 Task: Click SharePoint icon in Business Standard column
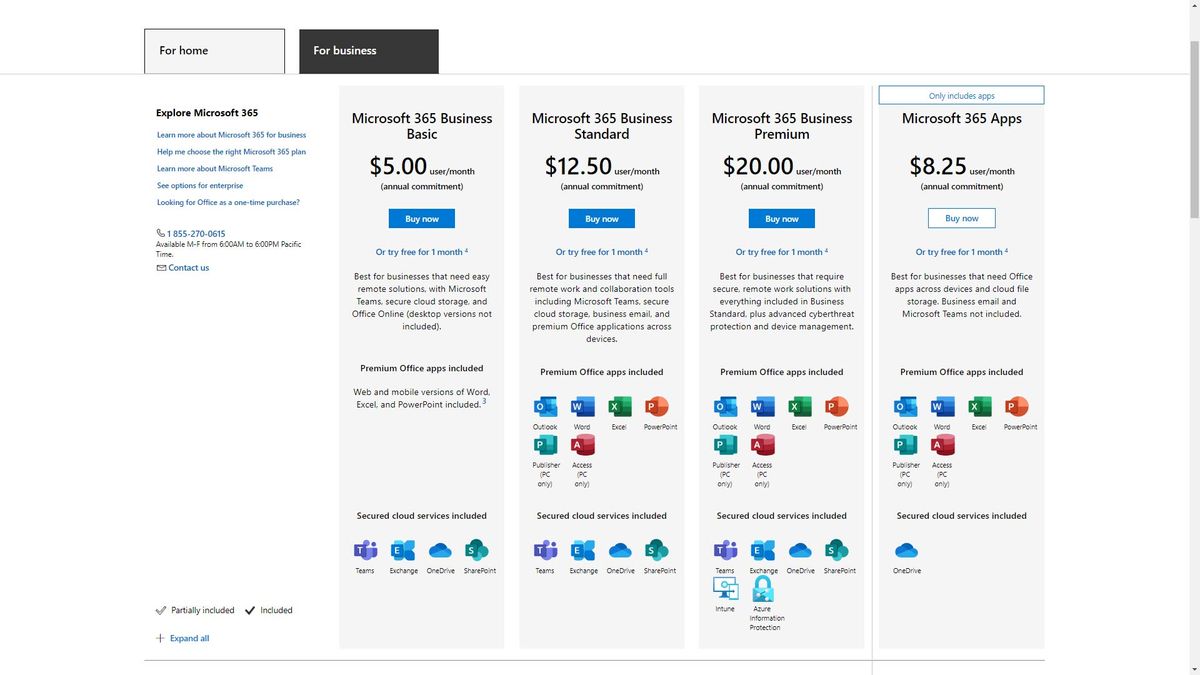(657, 550)
